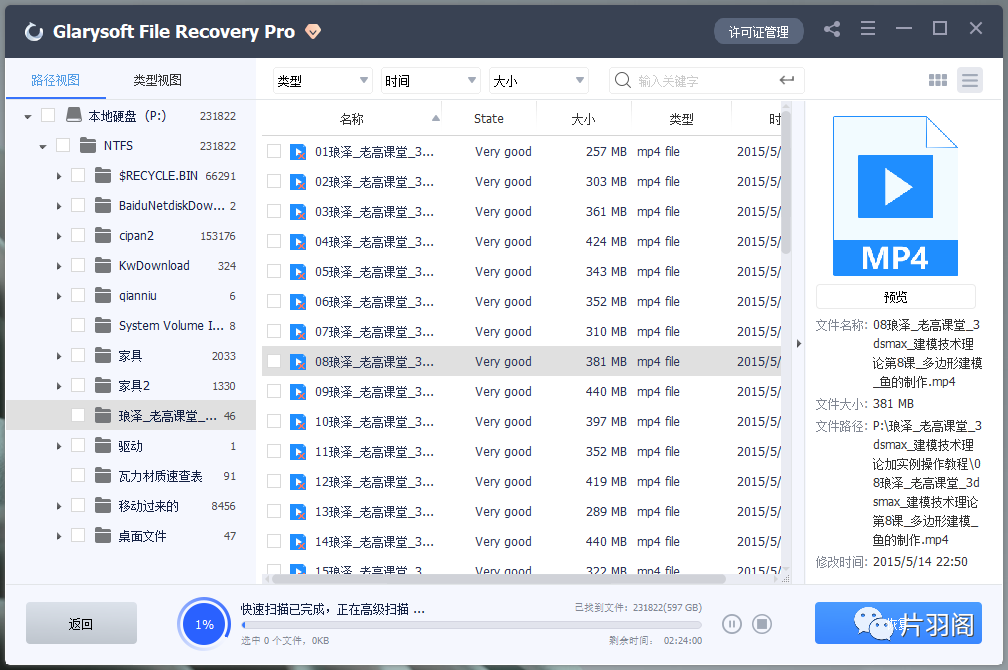This screenshot has height=670, width=1008.
Task: Click the enter arrow in search box
Action: pyautogui.click(x=786, y=80)
